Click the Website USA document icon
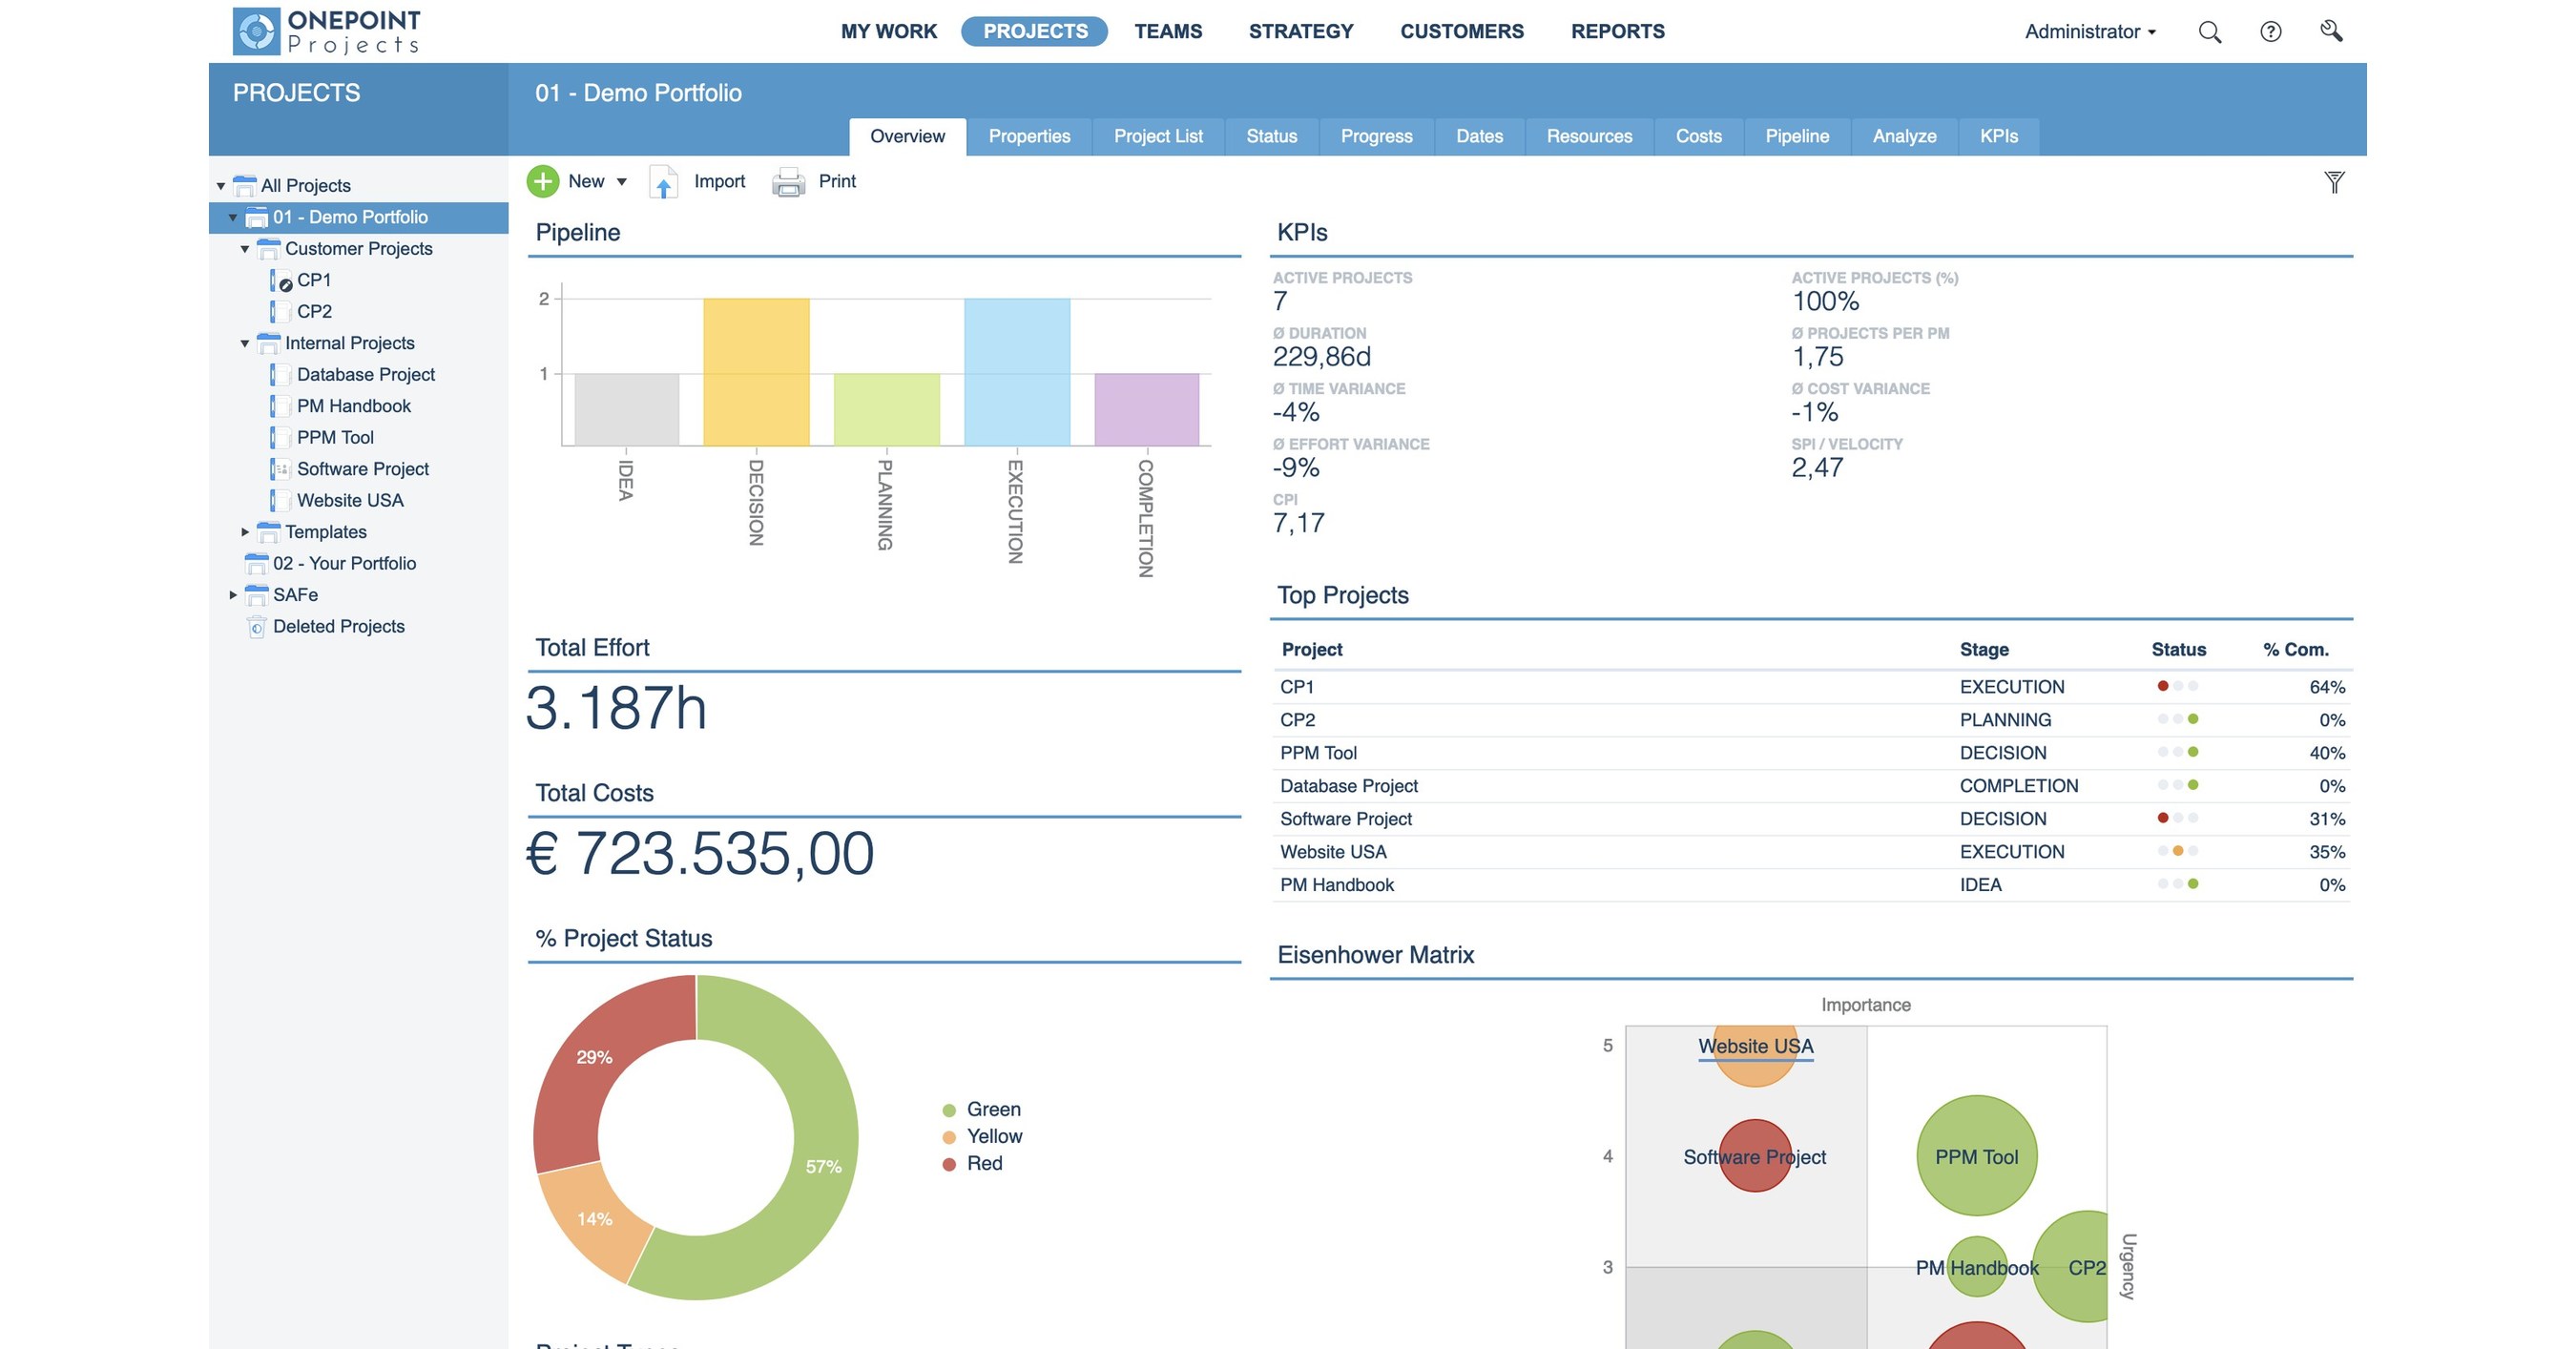 click(281, 501)
